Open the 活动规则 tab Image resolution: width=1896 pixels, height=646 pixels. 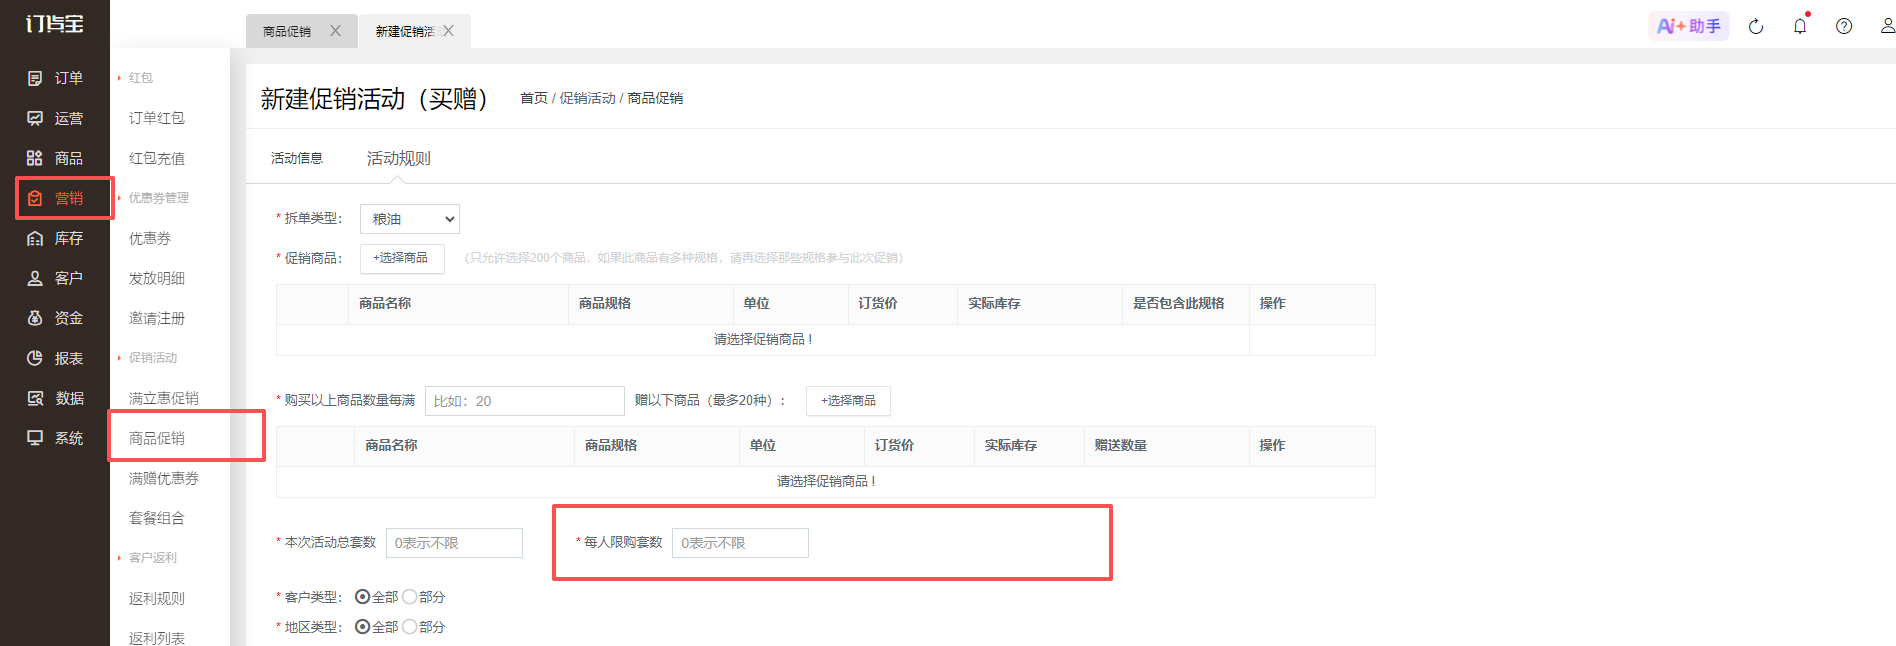399,158
